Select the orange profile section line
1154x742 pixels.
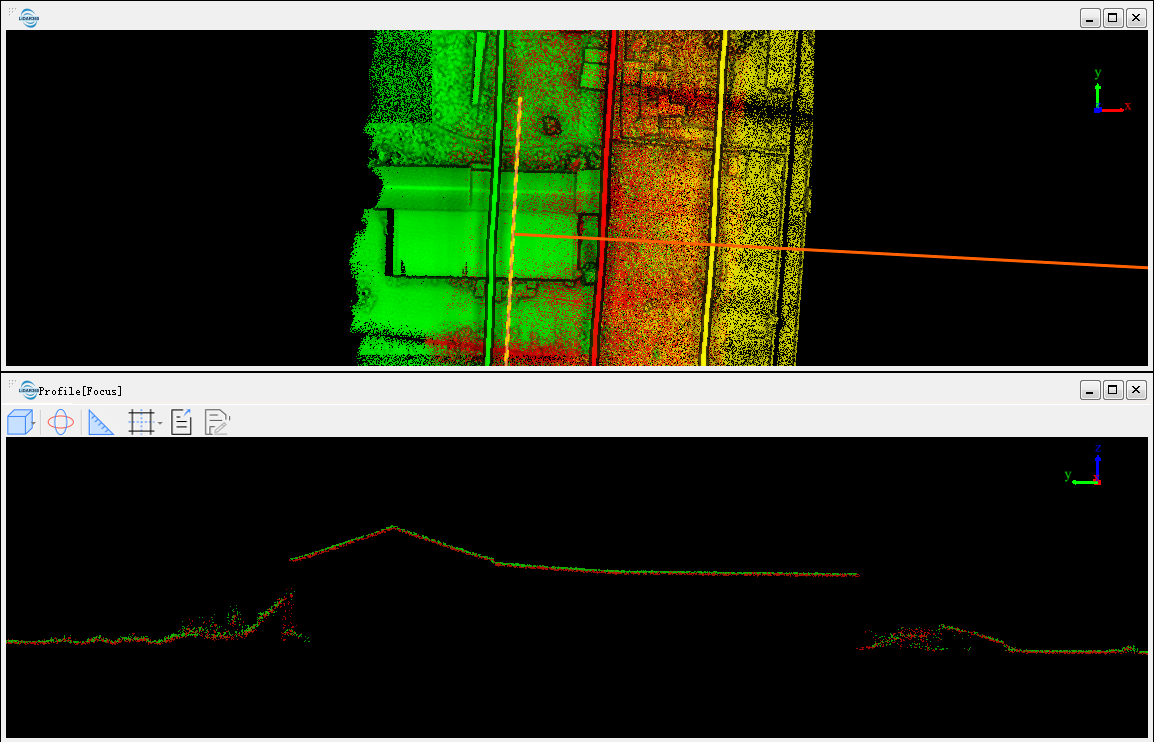point(900,254)
